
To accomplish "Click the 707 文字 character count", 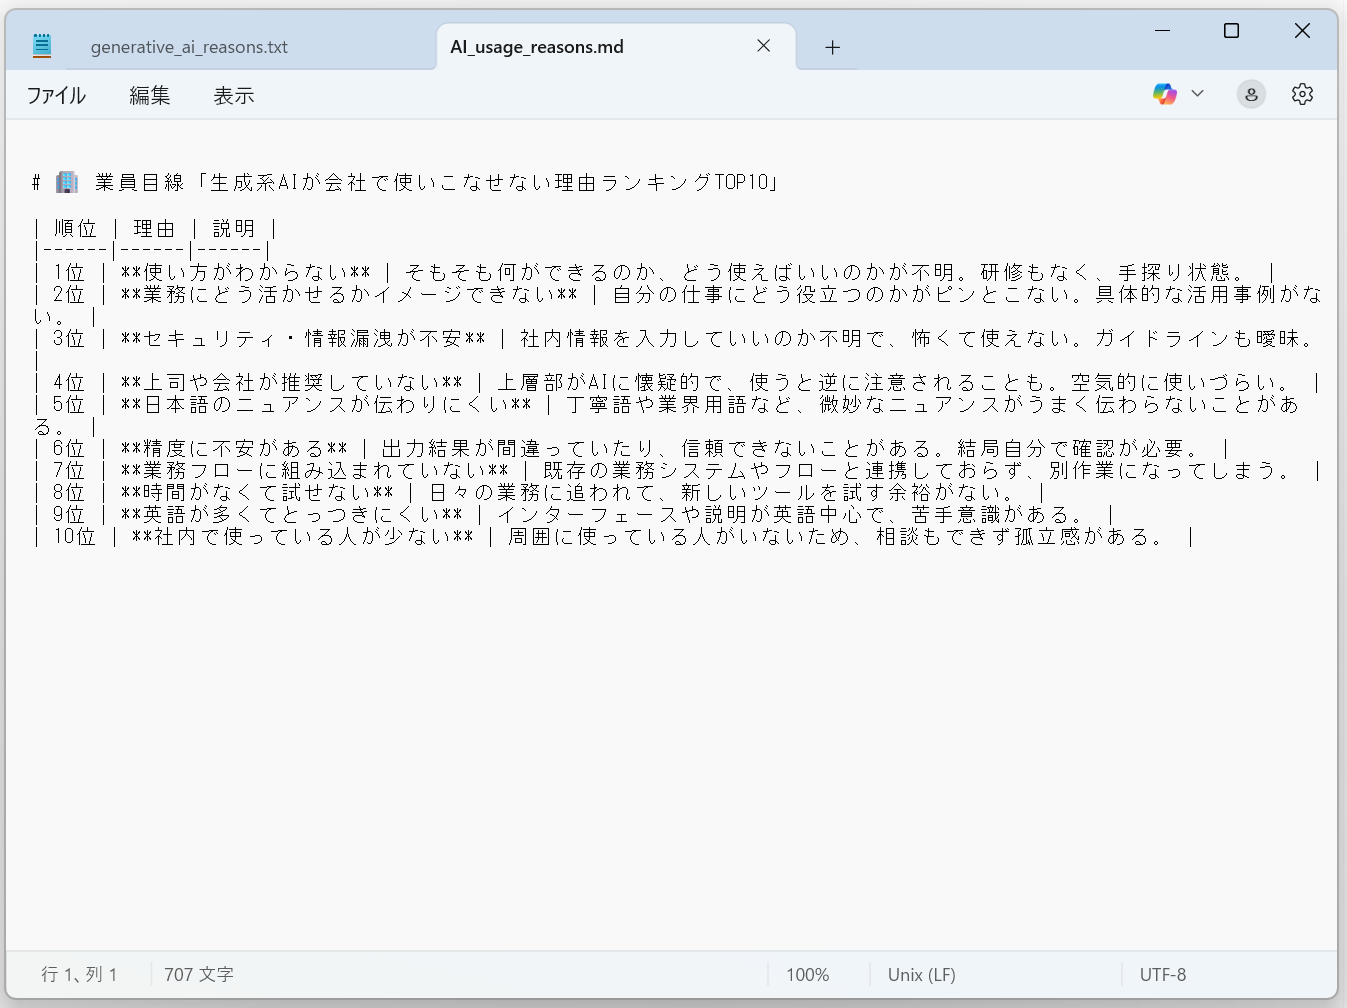I will click(199, 975).
